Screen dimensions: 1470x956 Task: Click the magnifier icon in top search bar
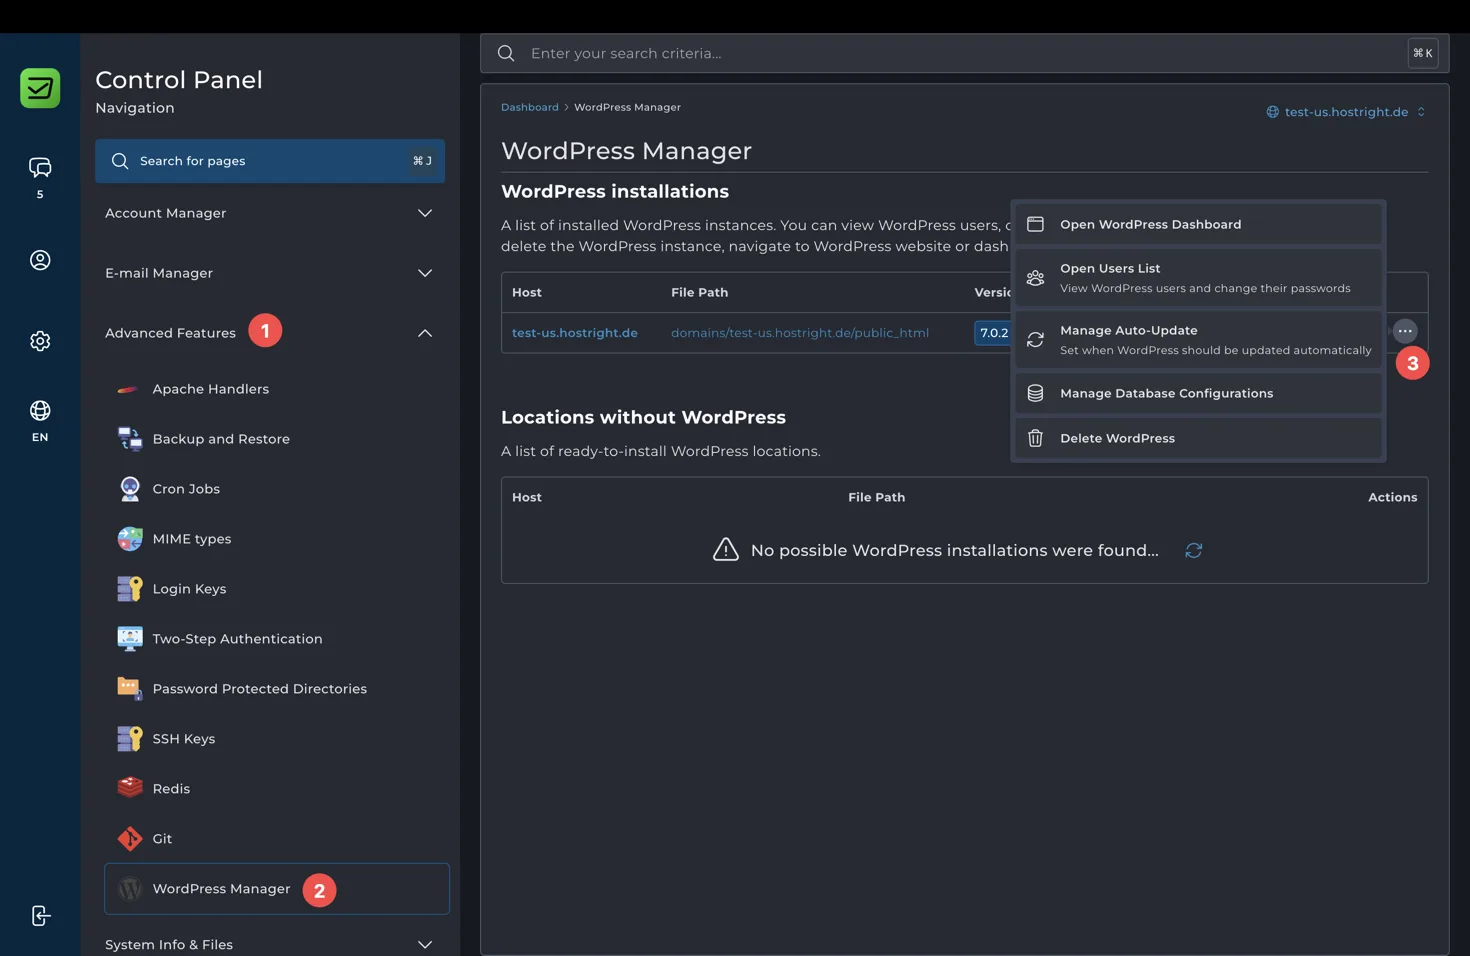click(506, 53)
